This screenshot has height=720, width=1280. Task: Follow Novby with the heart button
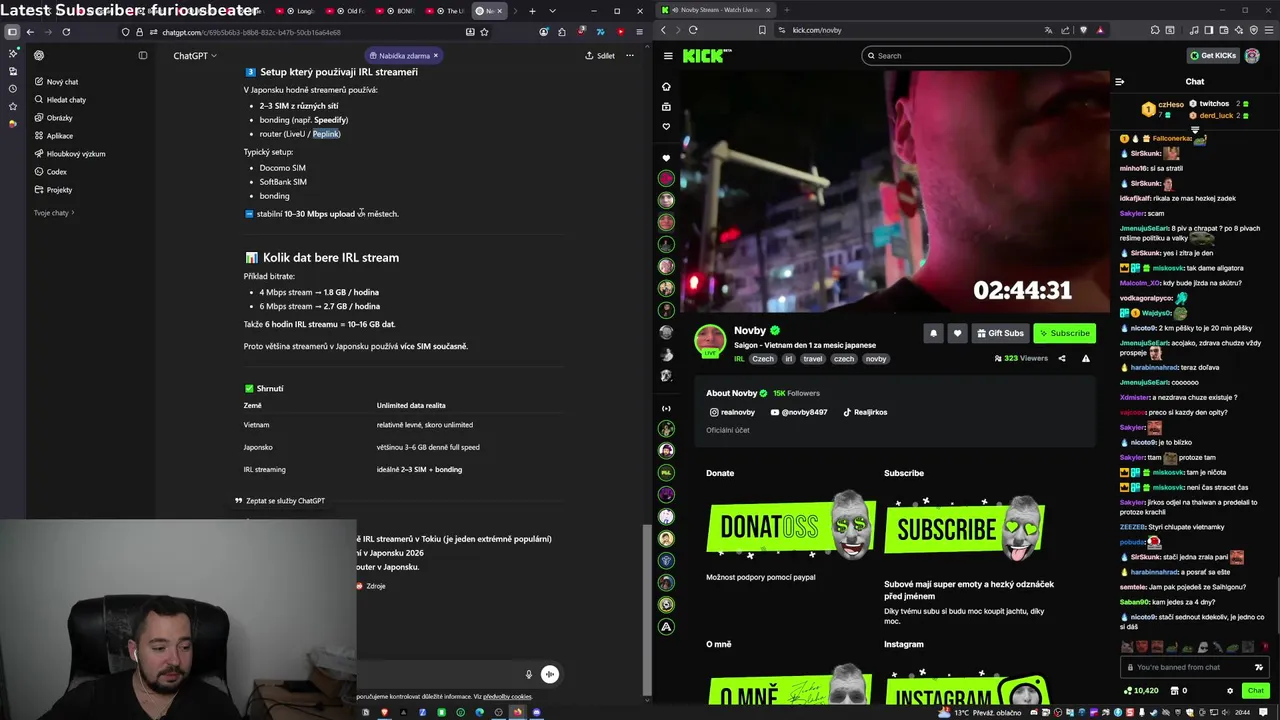point(957,333)
